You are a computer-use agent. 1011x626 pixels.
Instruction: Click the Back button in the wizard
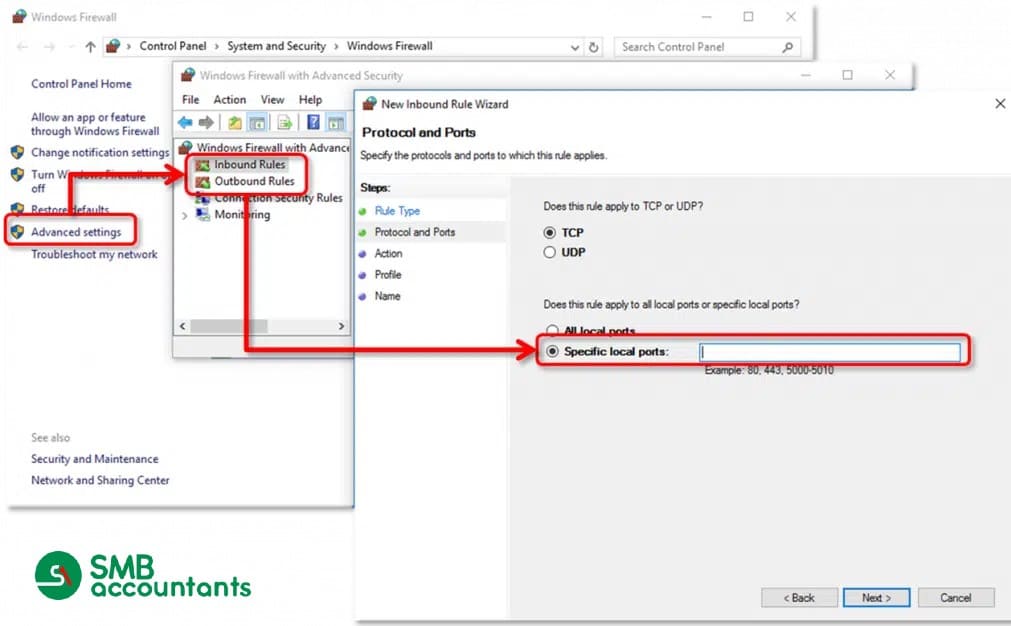799,598
